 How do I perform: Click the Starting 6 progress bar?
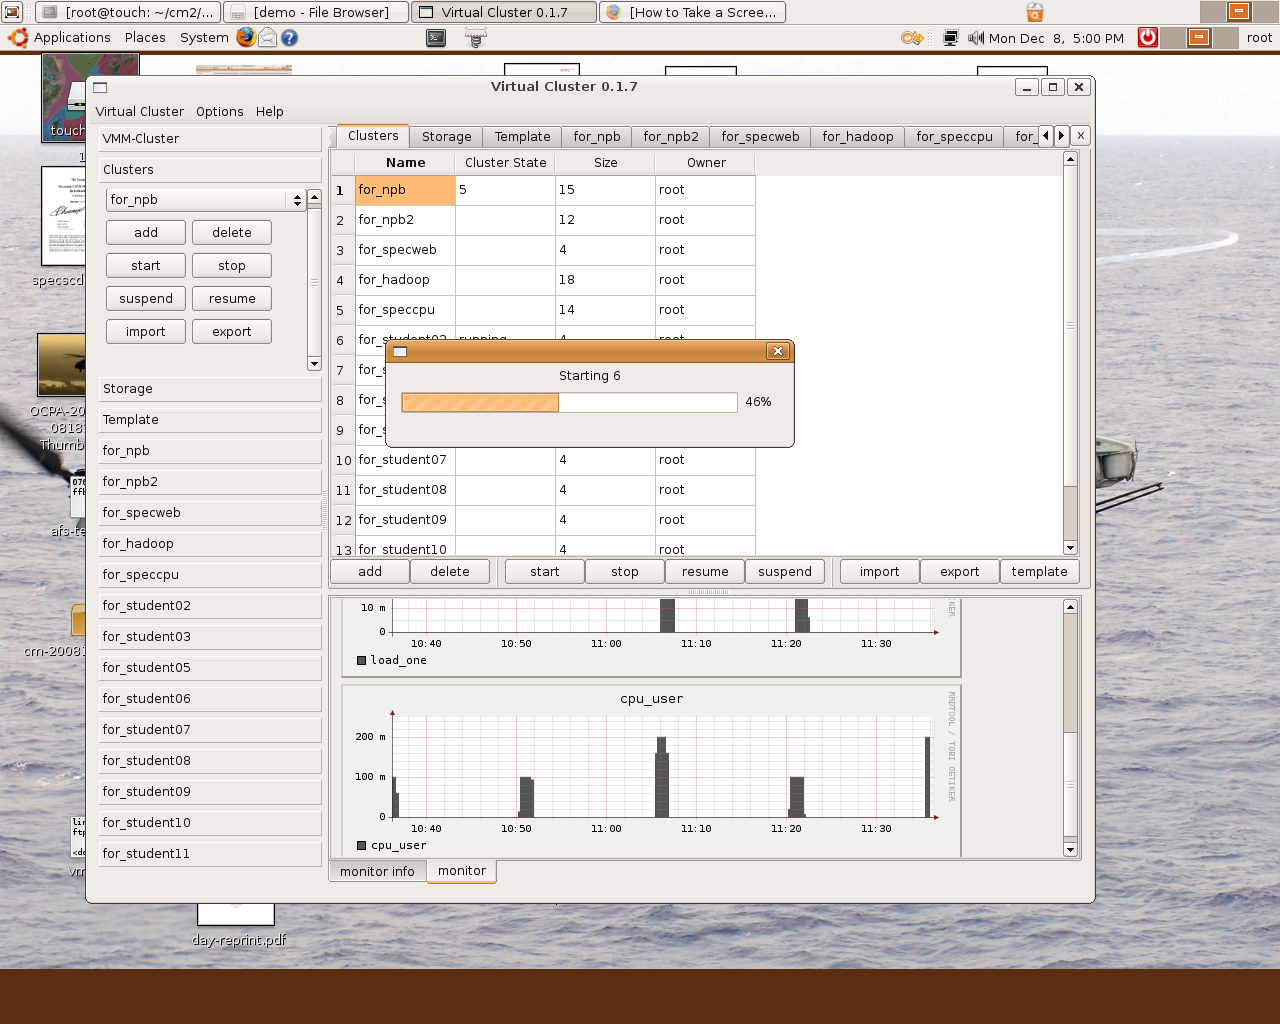click(x=569, y=402)
